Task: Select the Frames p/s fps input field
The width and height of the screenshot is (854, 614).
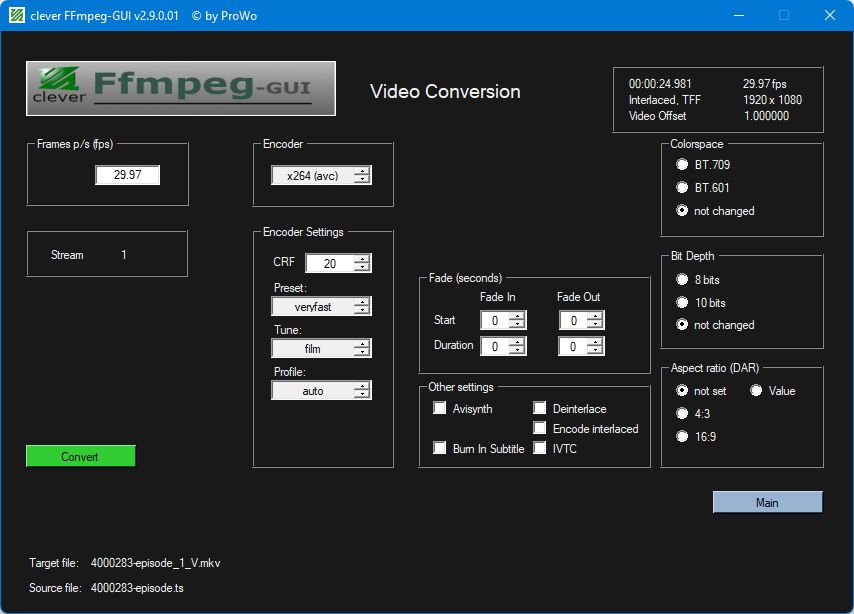Action: coord(127,175)
